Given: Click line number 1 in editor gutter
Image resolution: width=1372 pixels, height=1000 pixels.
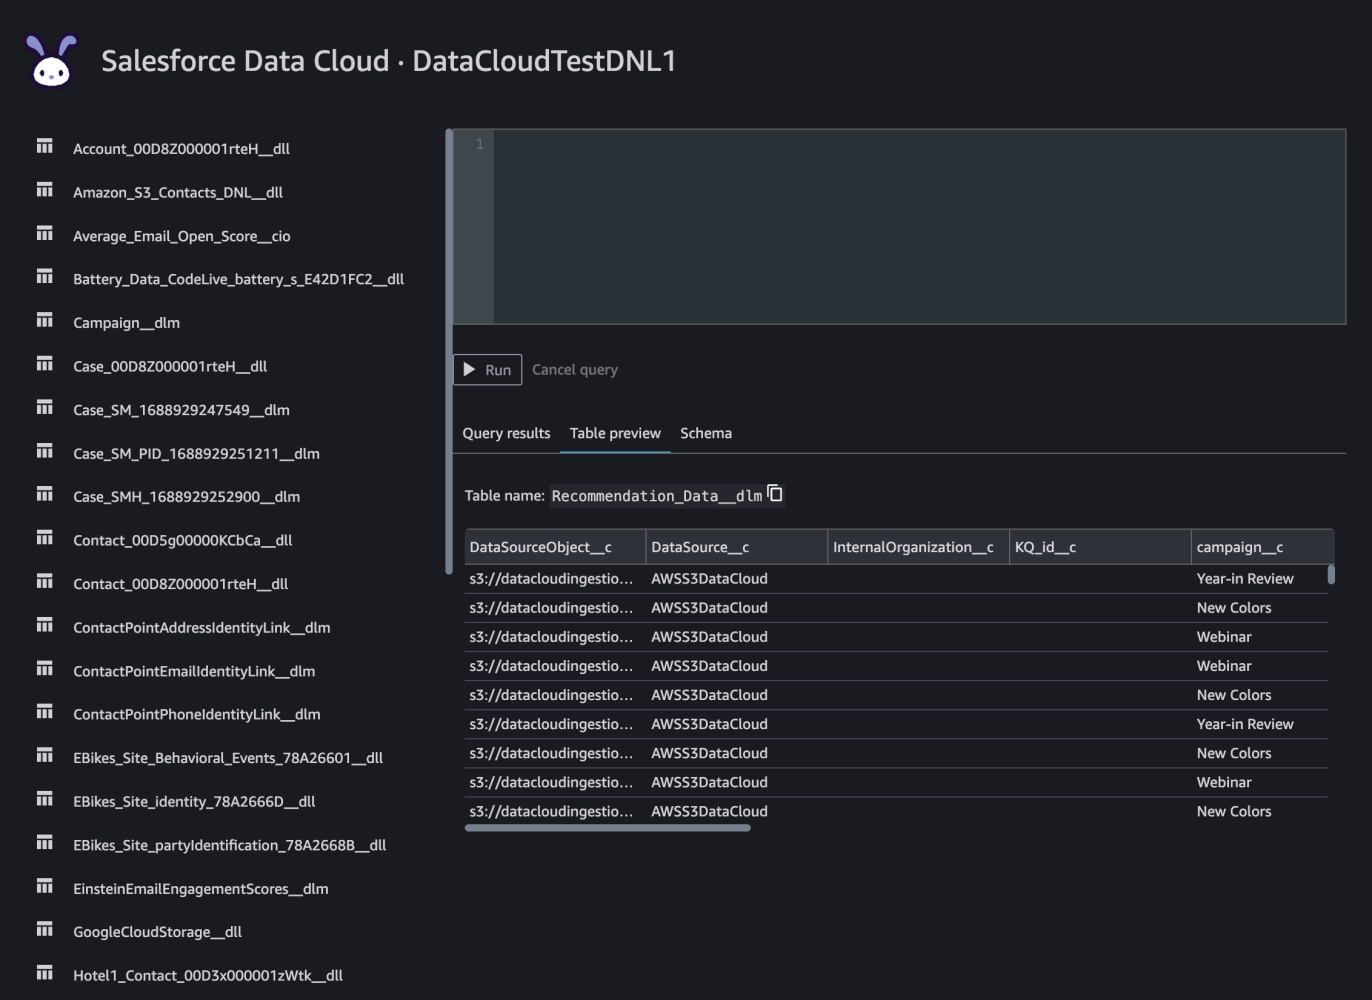Looking at the screenshot, I should click(479, 144).
